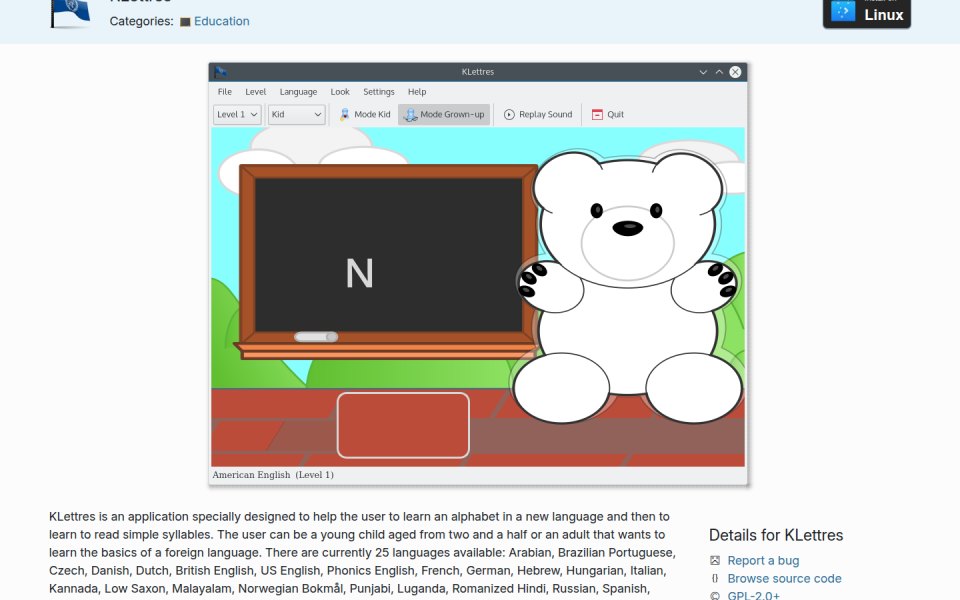Minimize the KLettres screenshot window
Image resolution: width=960 pixels, height=600 pixels.
pos(703,72)
